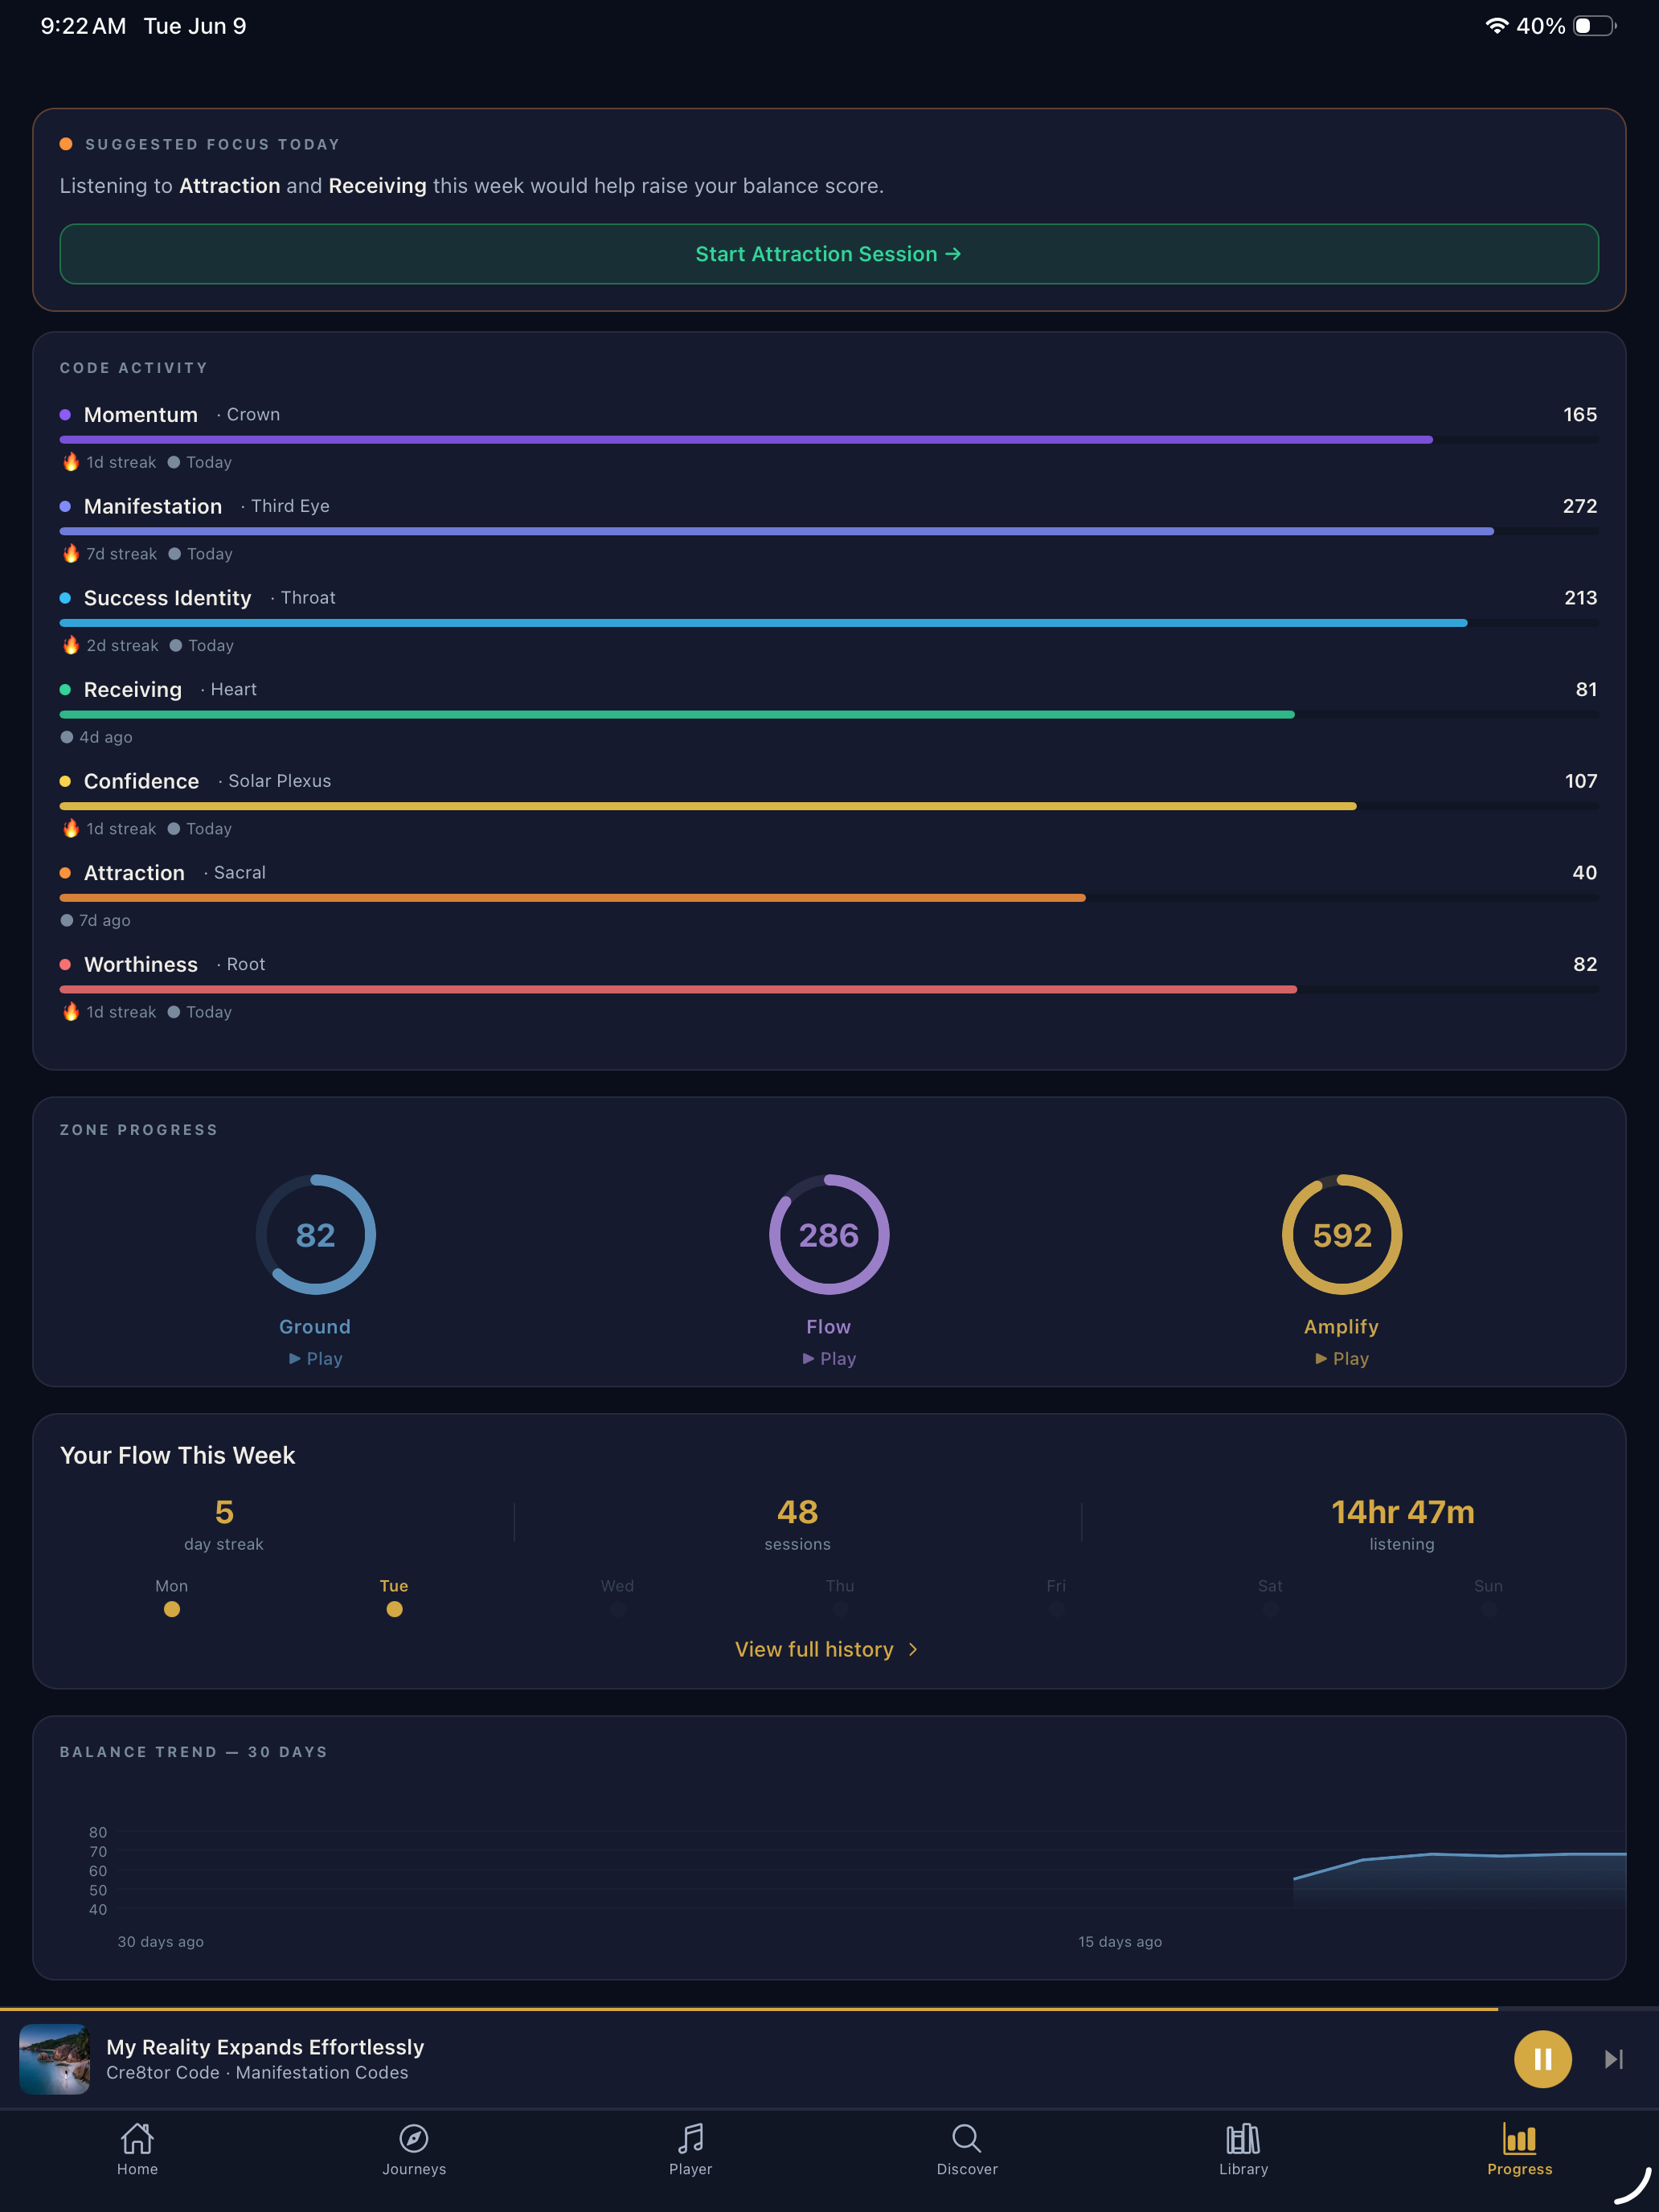Select Saturday's streak dot
Viewport: 1659px width, 2212px height.
[1270, 1609]
